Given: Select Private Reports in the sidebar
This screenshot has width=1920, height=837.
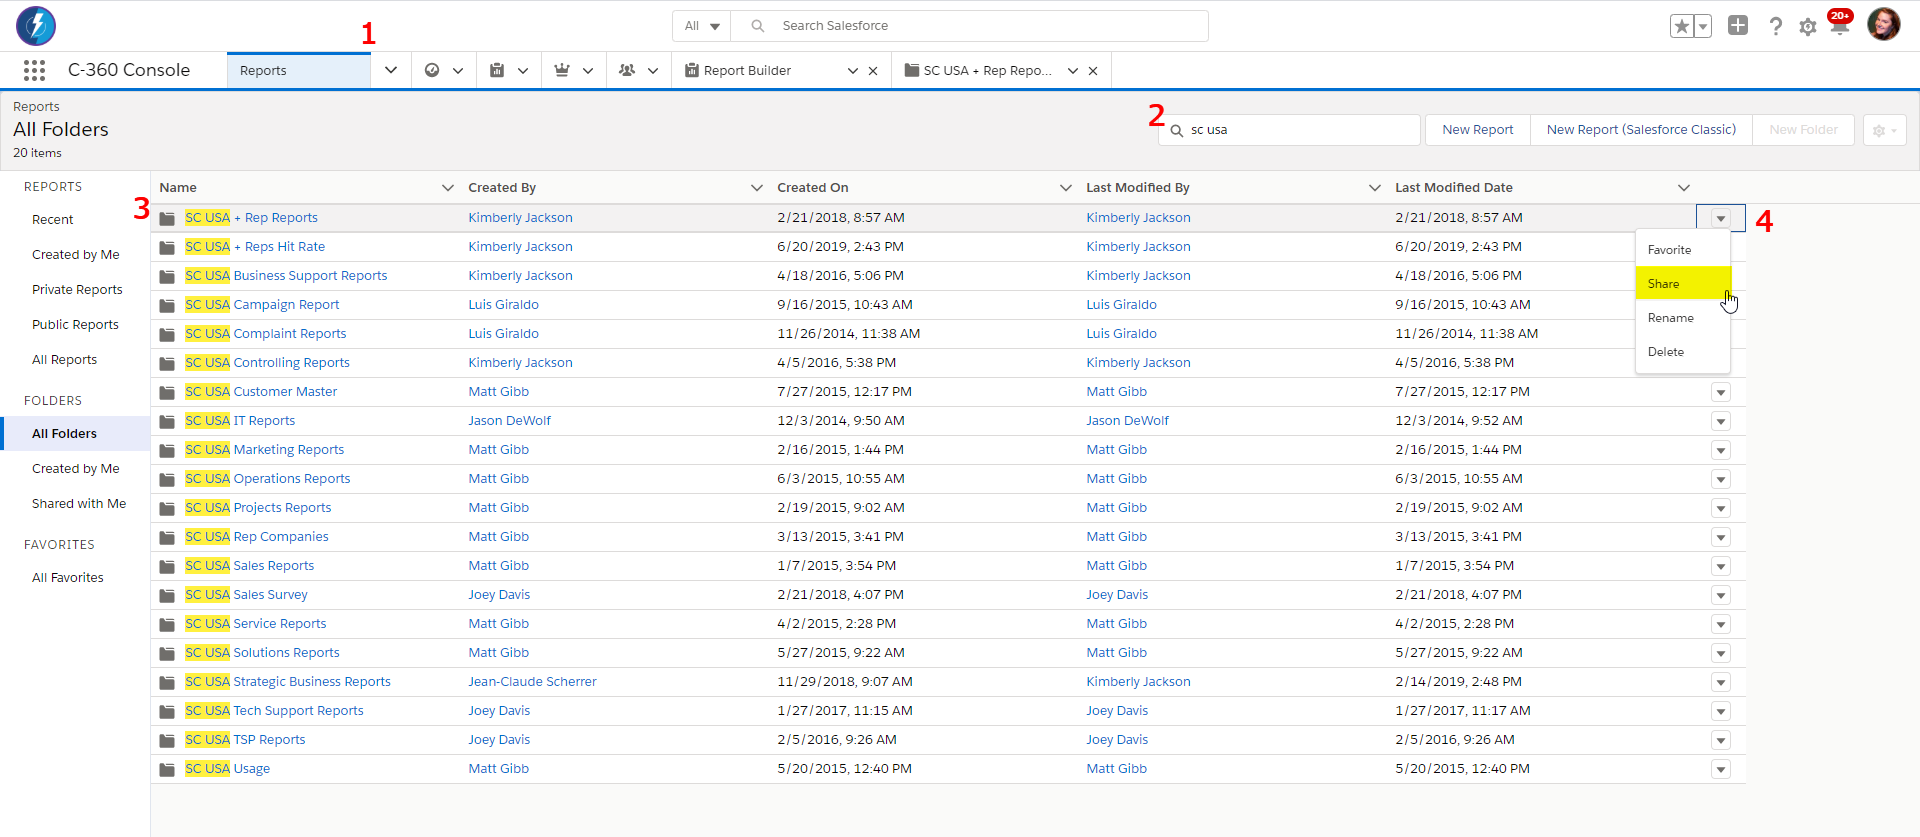Looking at the screenshot, I should tap(77, 290).
